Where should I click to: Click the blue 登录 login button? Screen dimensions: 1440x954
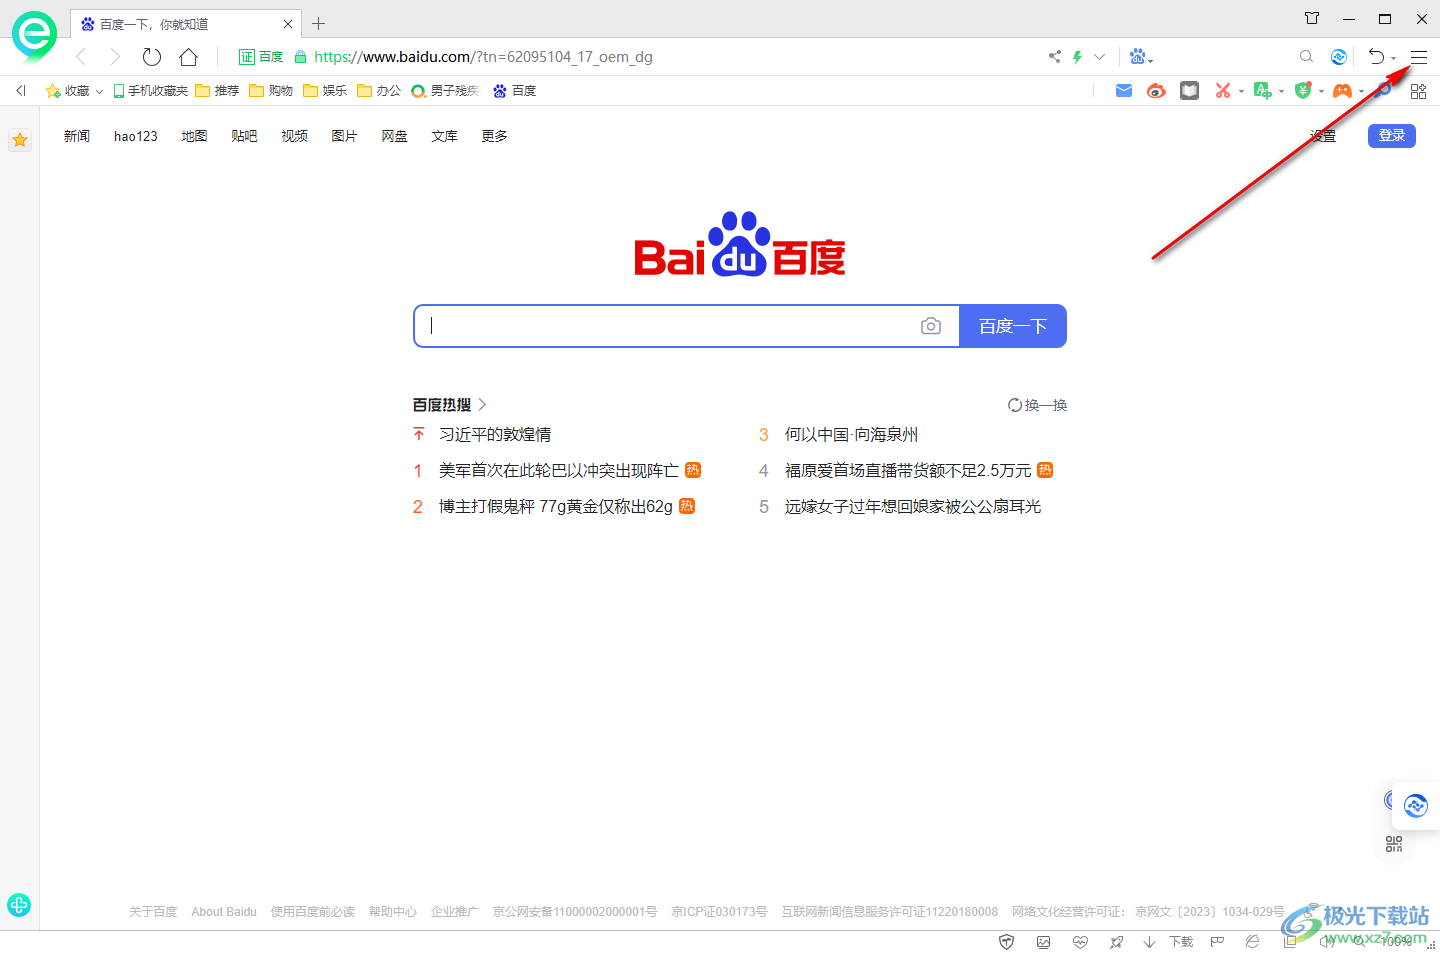coord(1392,135)
